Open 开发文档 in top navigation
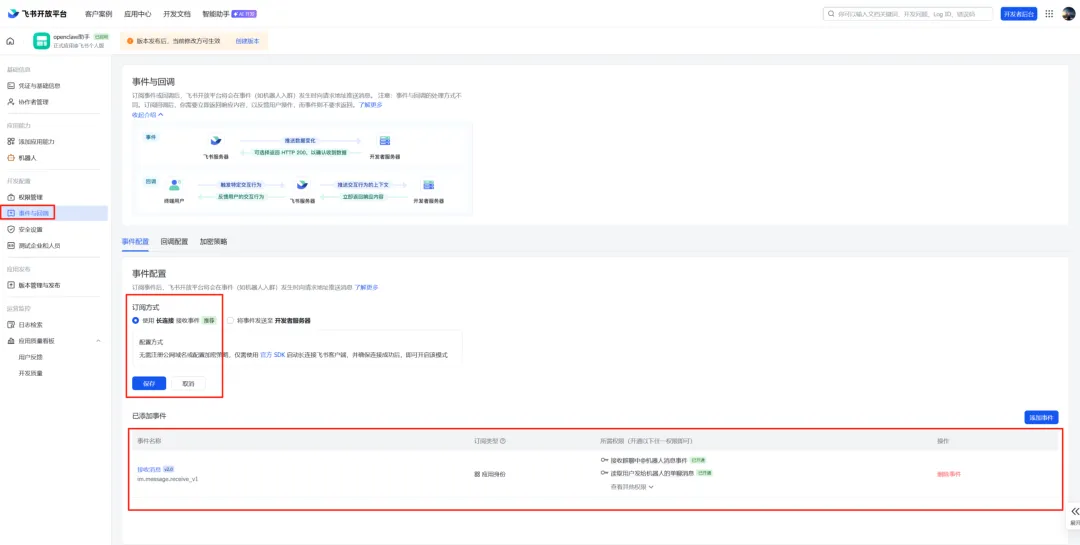The height and width of the screenshot is (545, 1080). pyautogui.click(x=177, y=14)
